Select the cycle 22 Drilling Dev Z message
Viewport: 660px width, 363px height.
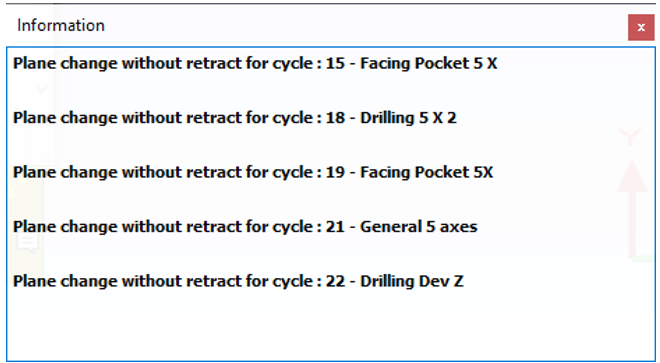(238, 281)
